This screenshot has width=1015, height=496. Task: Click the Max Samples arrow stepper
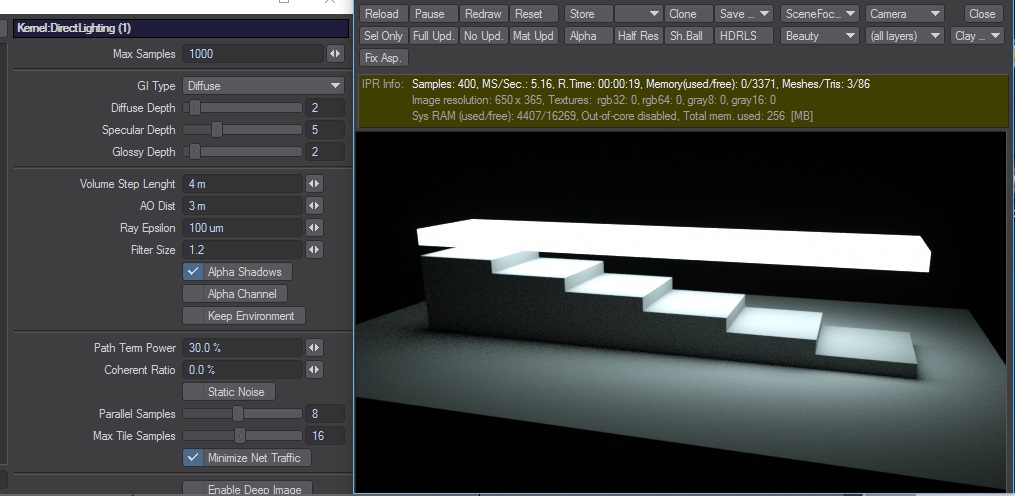click(335, 54)
